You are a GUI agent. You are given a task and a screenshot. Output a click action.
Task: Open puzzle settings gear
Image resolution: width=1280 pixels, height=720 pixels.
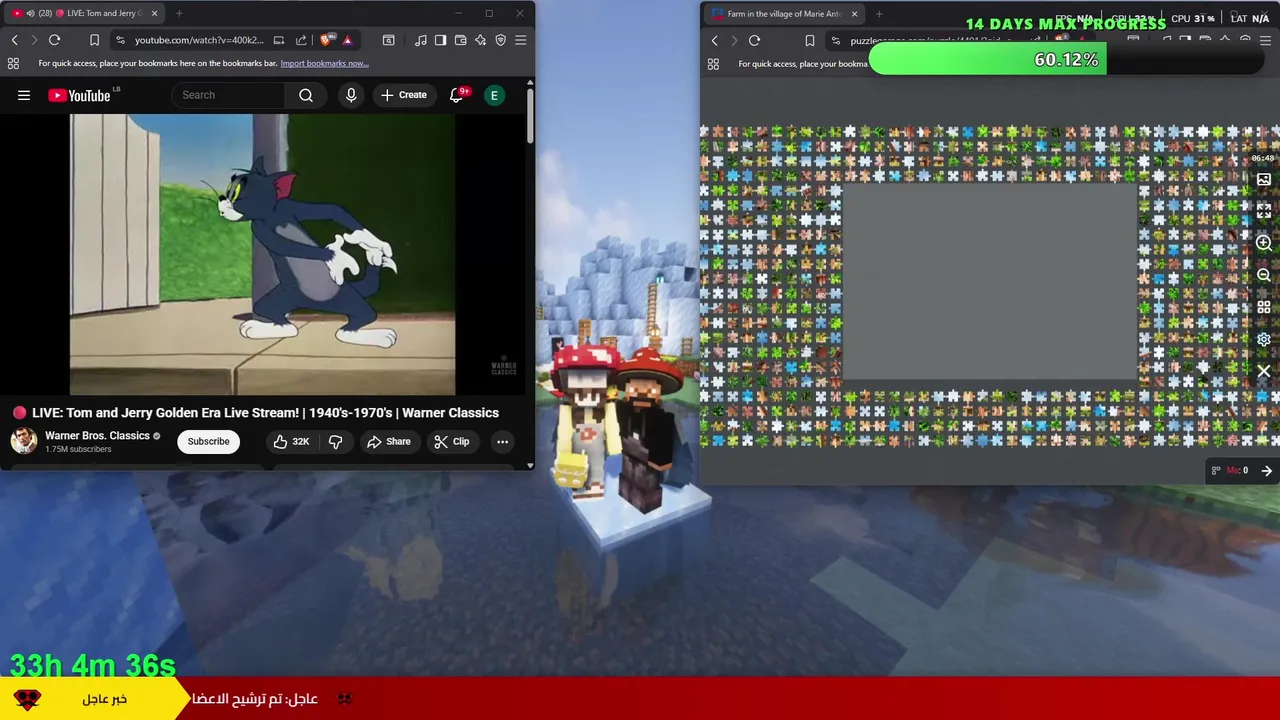tap(1264, 339)
